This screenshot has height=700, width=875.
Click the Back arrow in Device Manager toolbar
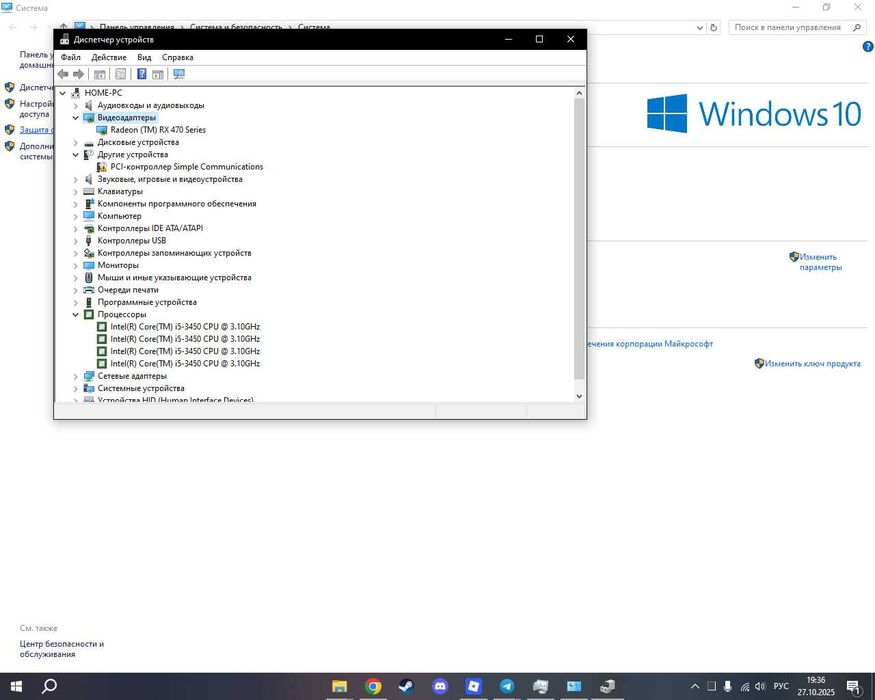point(63,74)
